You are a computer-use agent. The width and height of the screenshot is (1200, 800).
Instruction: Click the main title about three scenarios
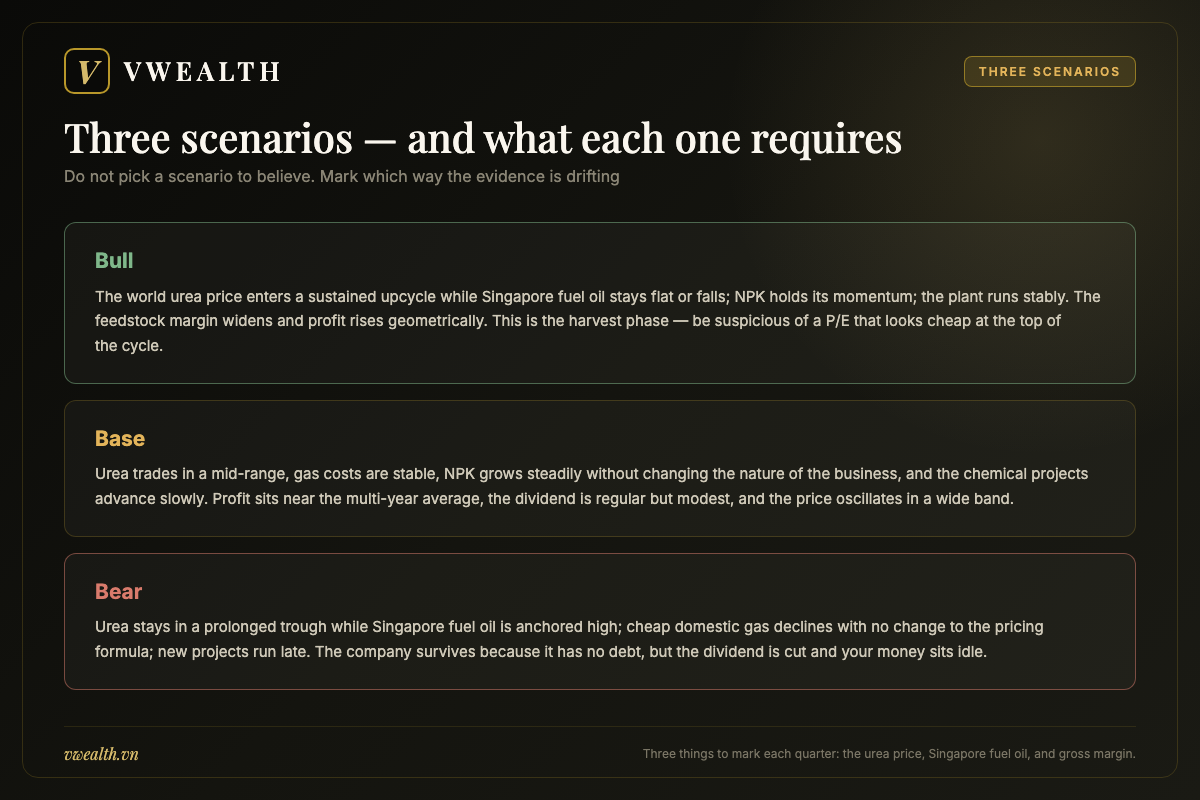coord(483,139)
